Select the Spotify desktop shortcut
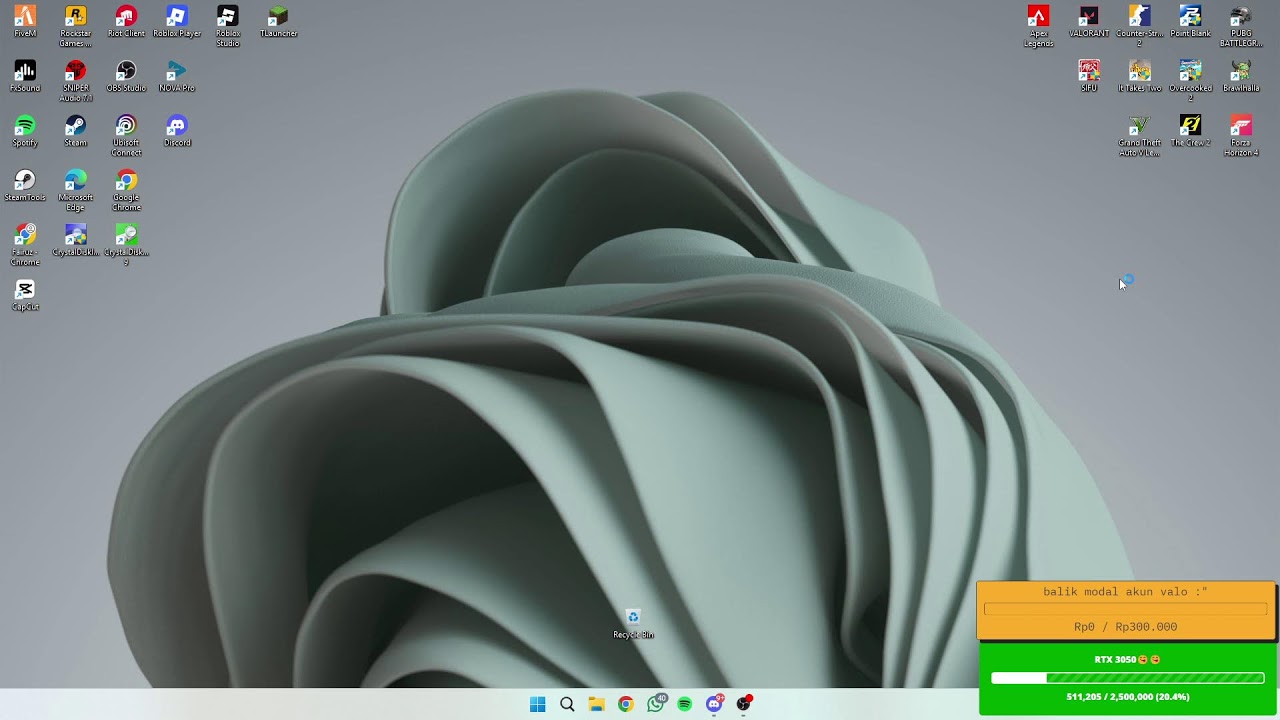Viewport: 1280px width, 720px height. point(25,131)
